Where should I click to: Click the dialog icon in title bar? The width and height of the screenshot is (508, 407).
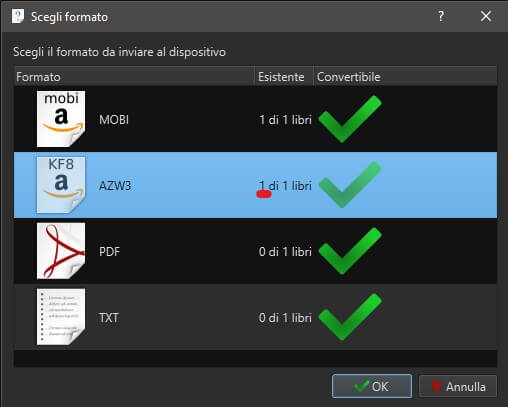[x=18, y=16]
